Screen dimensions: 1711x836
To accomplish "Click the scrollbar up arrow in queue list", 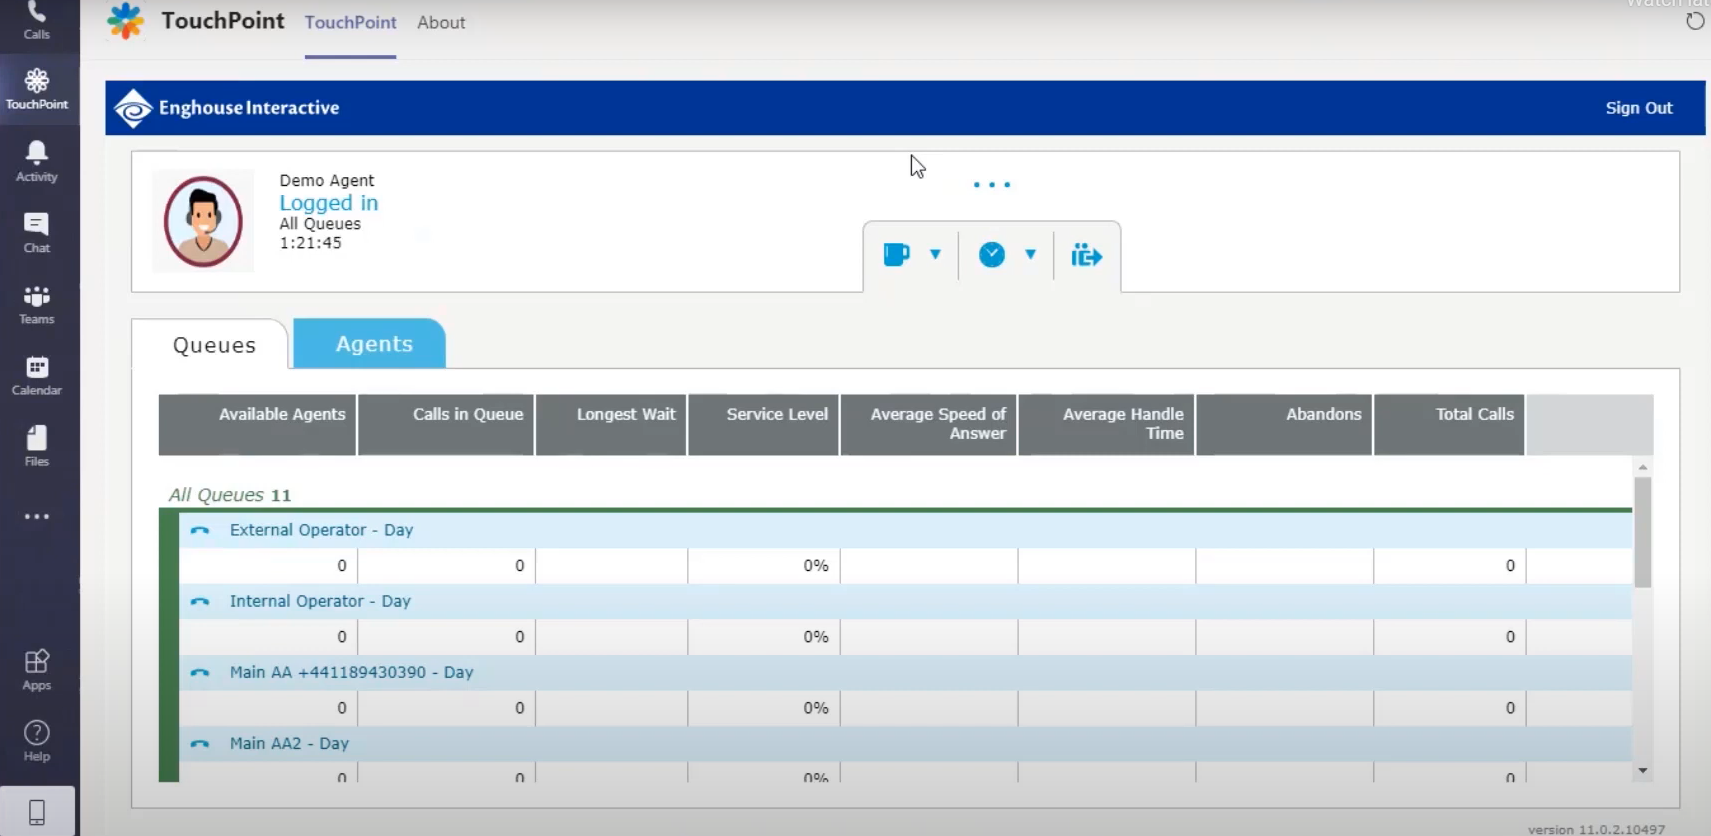I will [1642, 467].
